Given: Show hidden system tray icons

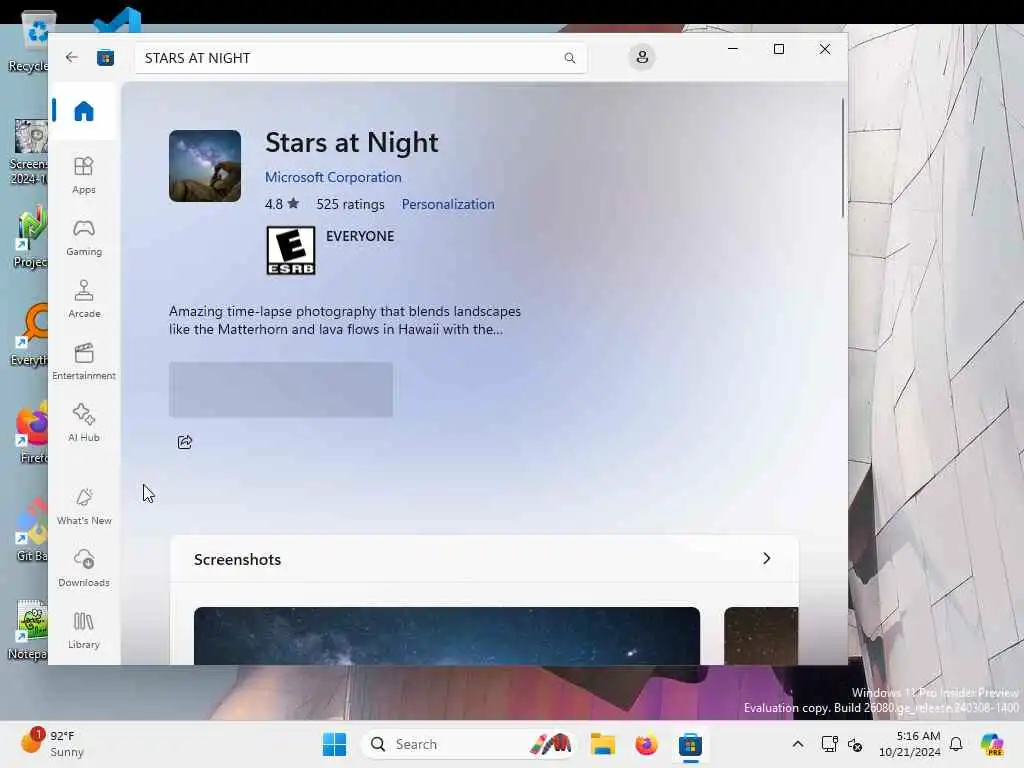Looking at the screenshot, I should pyautogui.click(x=798, y=744).
